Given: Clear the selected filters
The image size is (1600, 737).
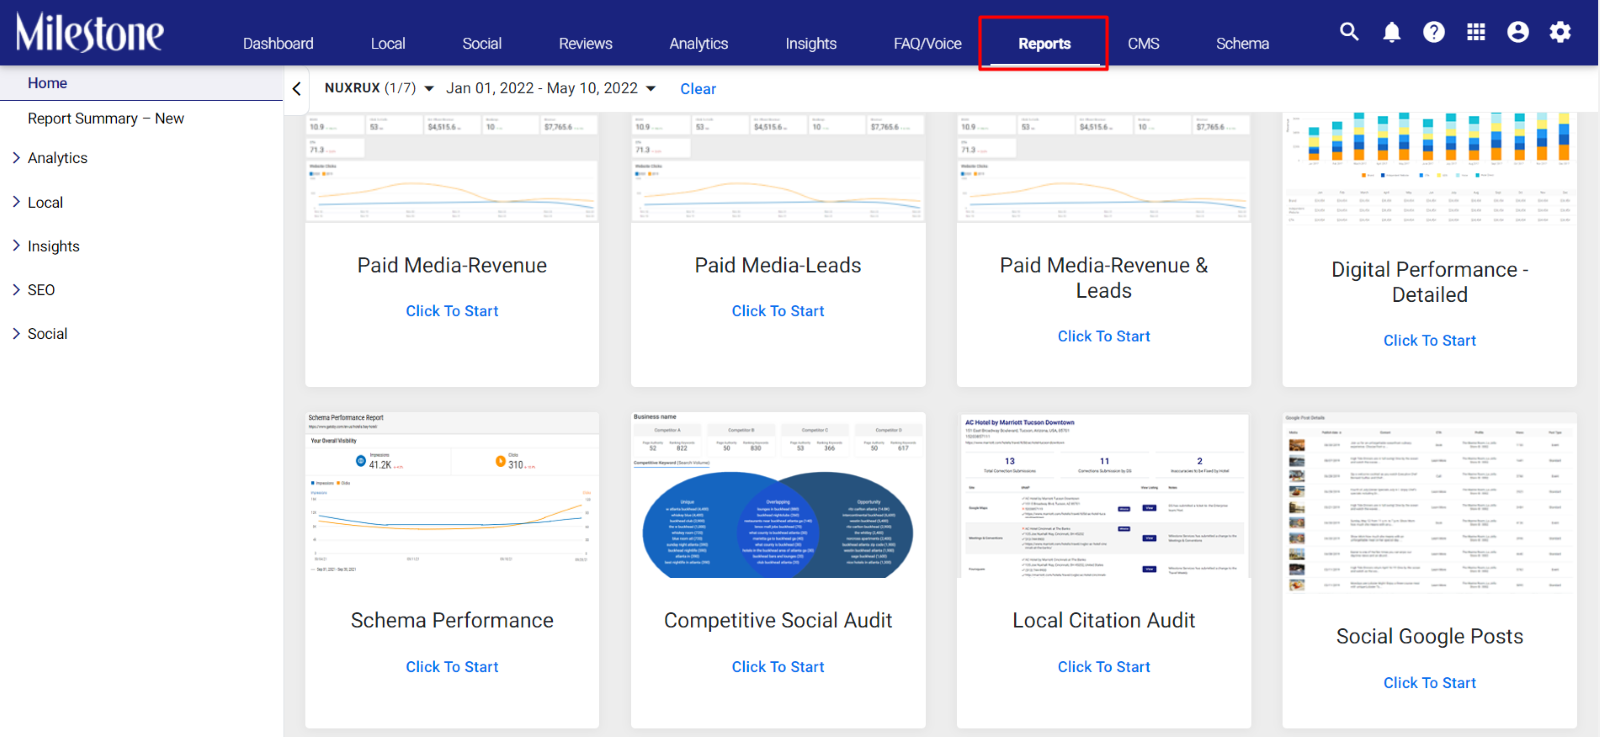Looking at the screenshot, I should (x=698, y=89).
